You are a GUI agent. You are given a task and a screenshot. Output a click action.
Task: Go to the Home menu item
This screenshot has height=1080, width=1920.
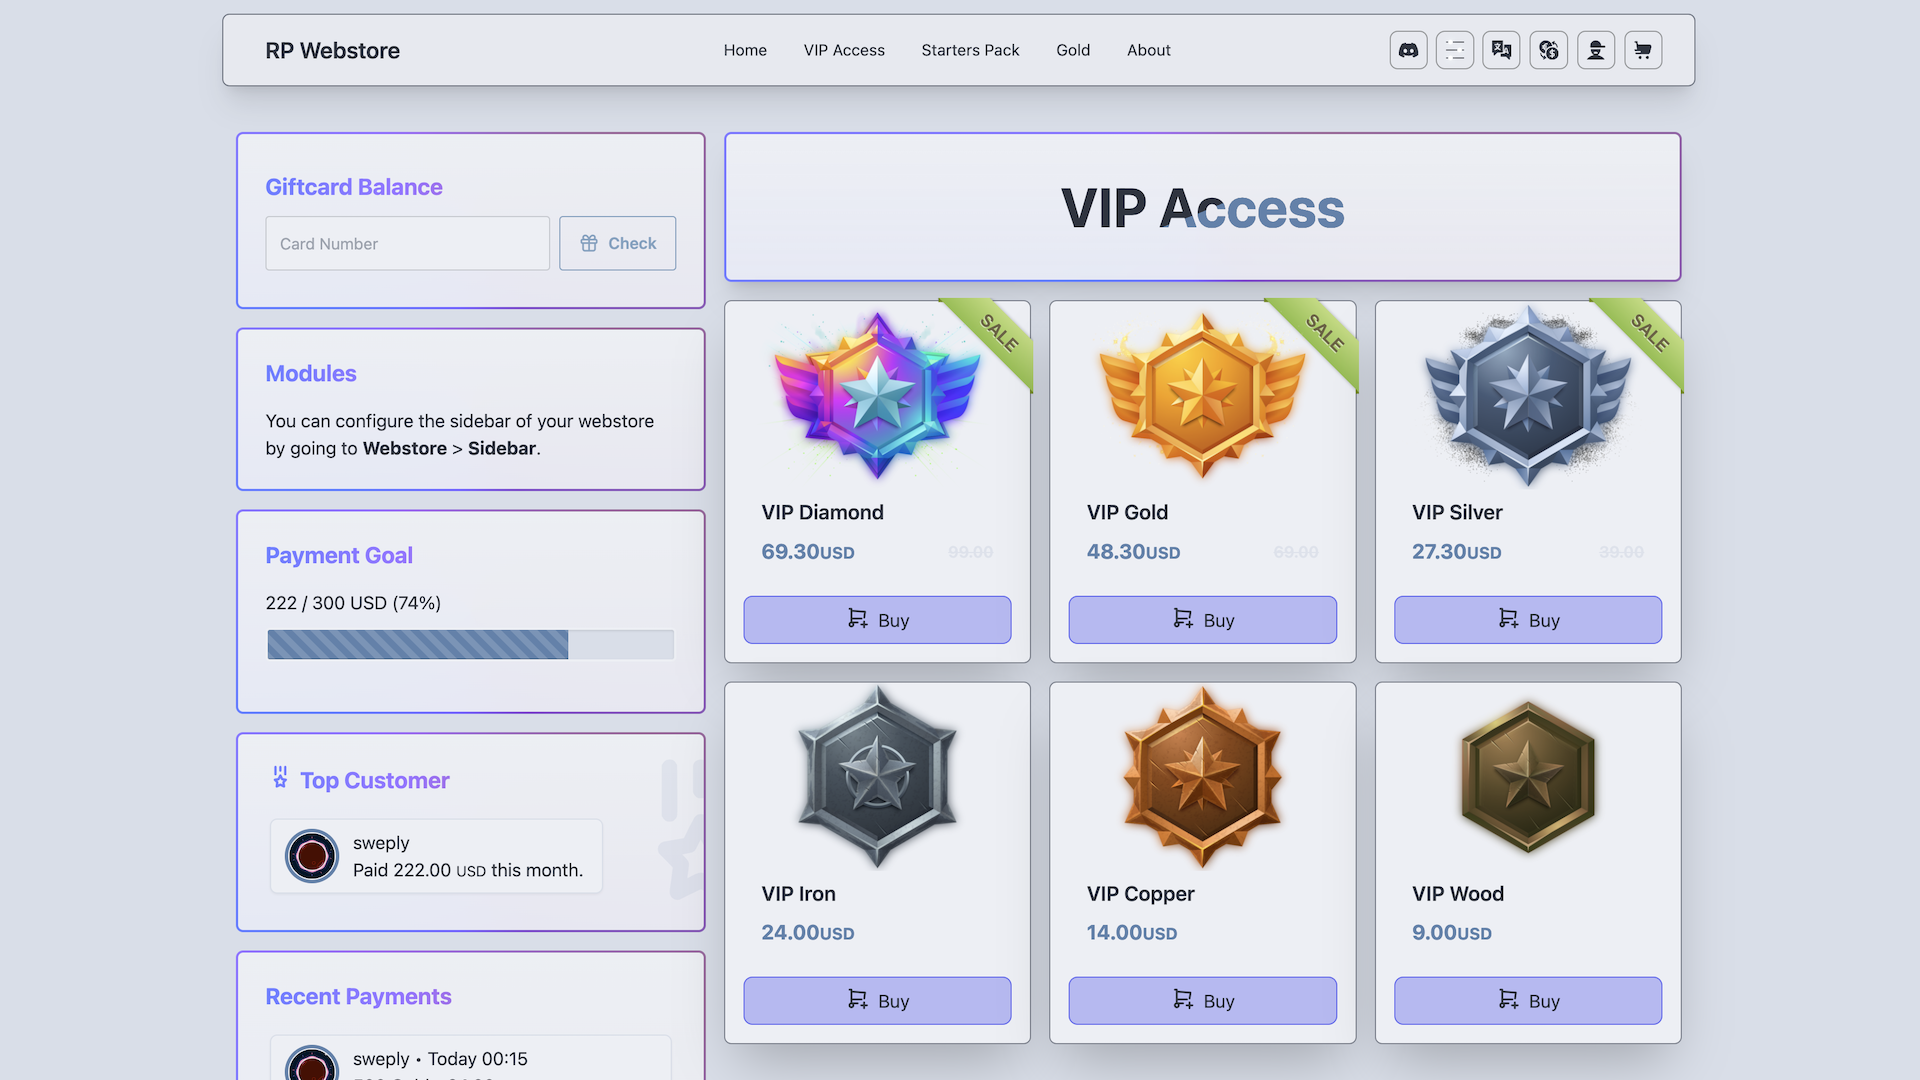click(x=745, y=50)
